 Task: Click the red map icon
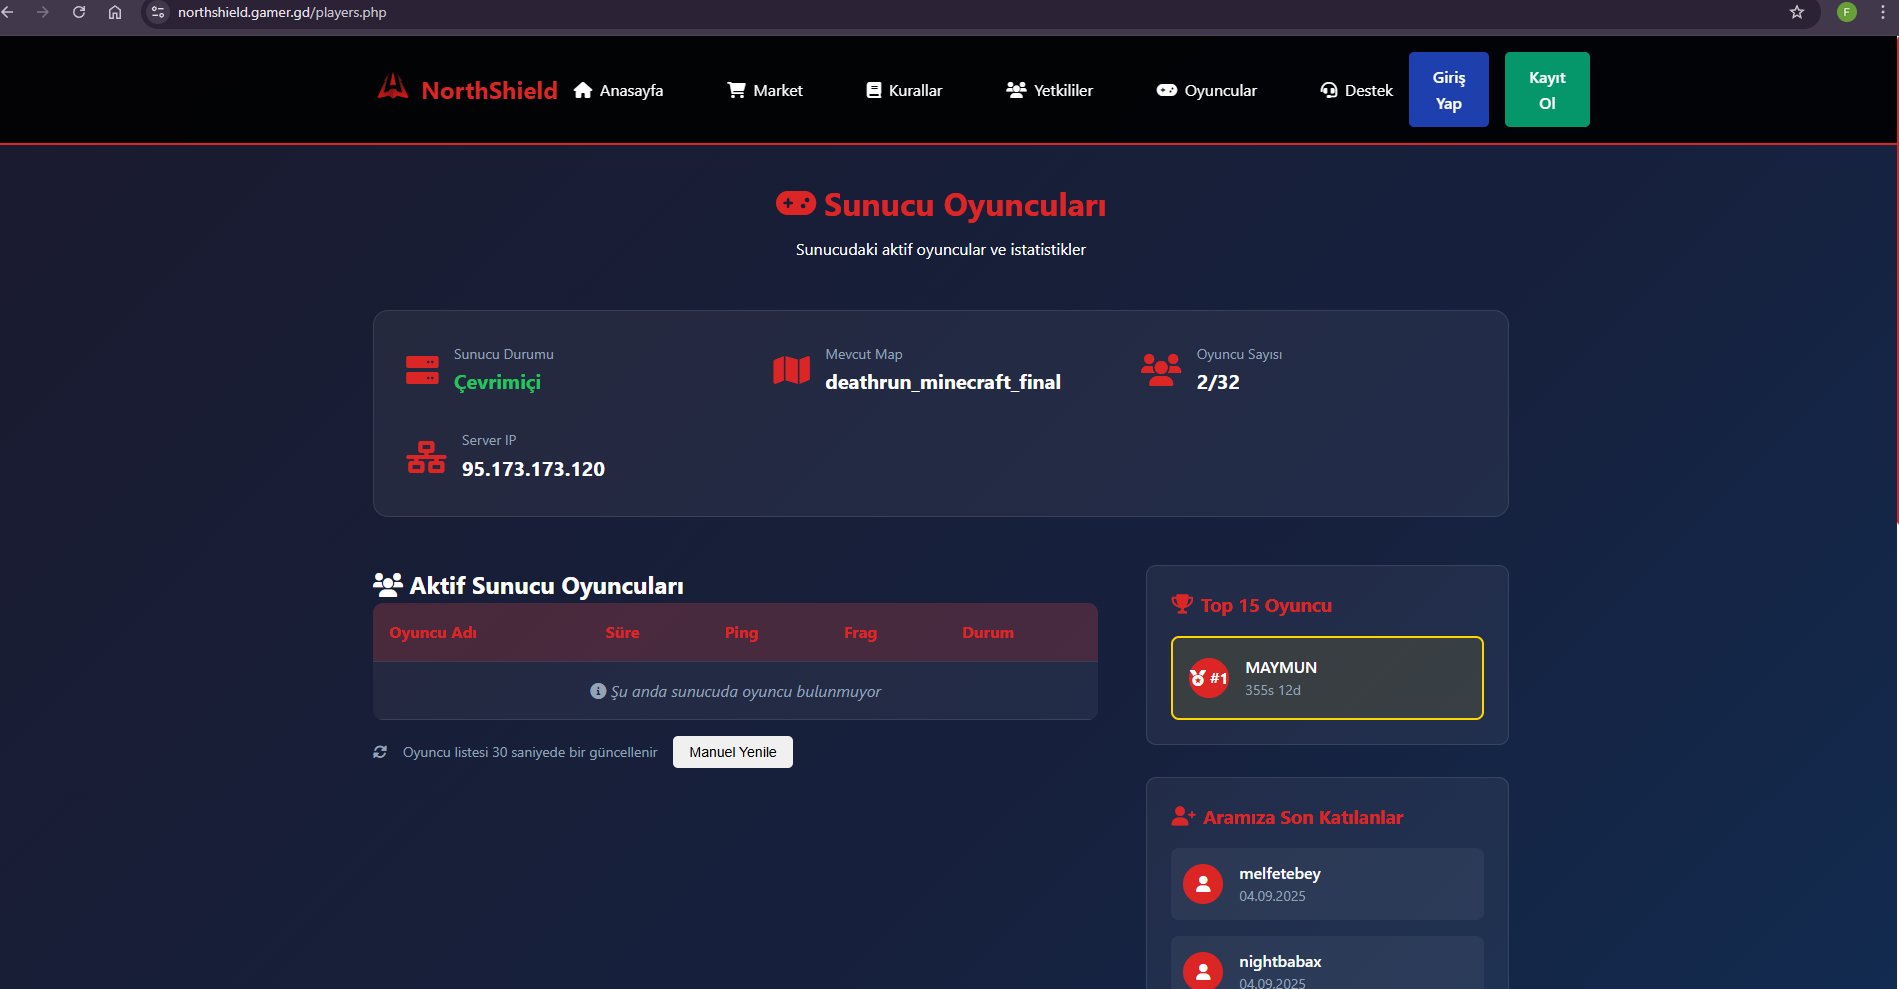[x=791, y=370]
